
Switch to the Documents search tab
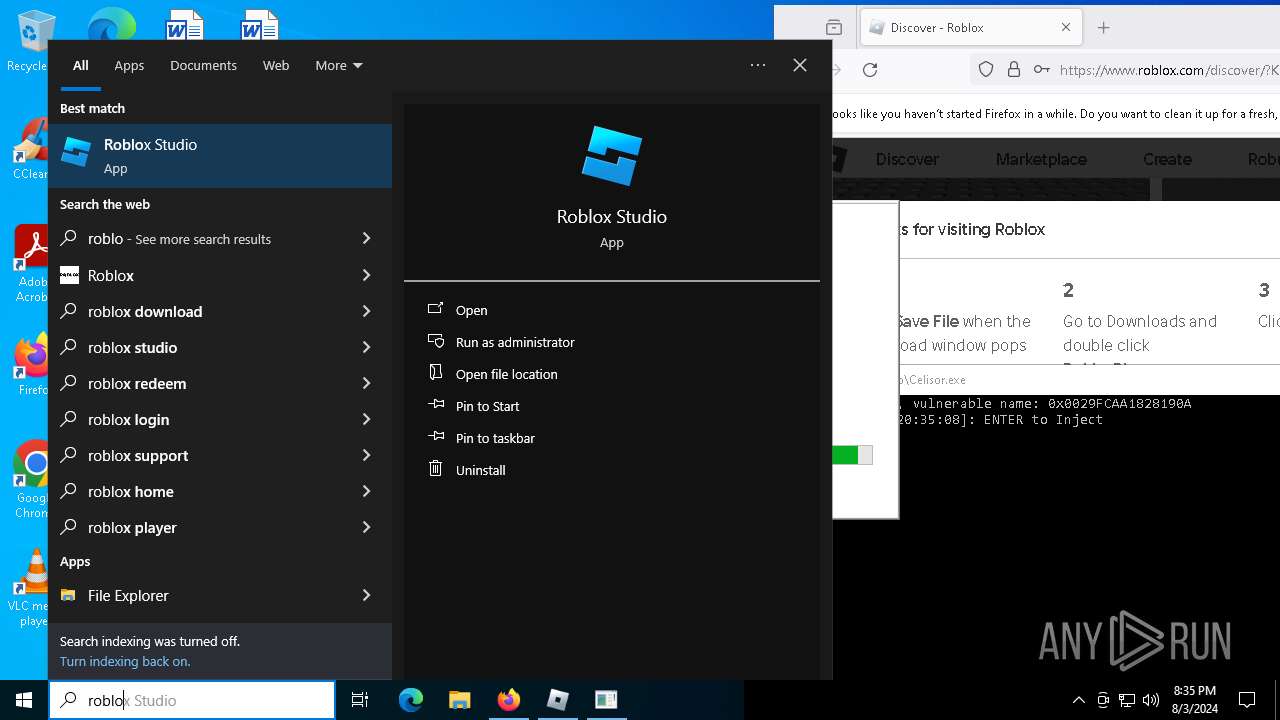click(x=203, y=65)
